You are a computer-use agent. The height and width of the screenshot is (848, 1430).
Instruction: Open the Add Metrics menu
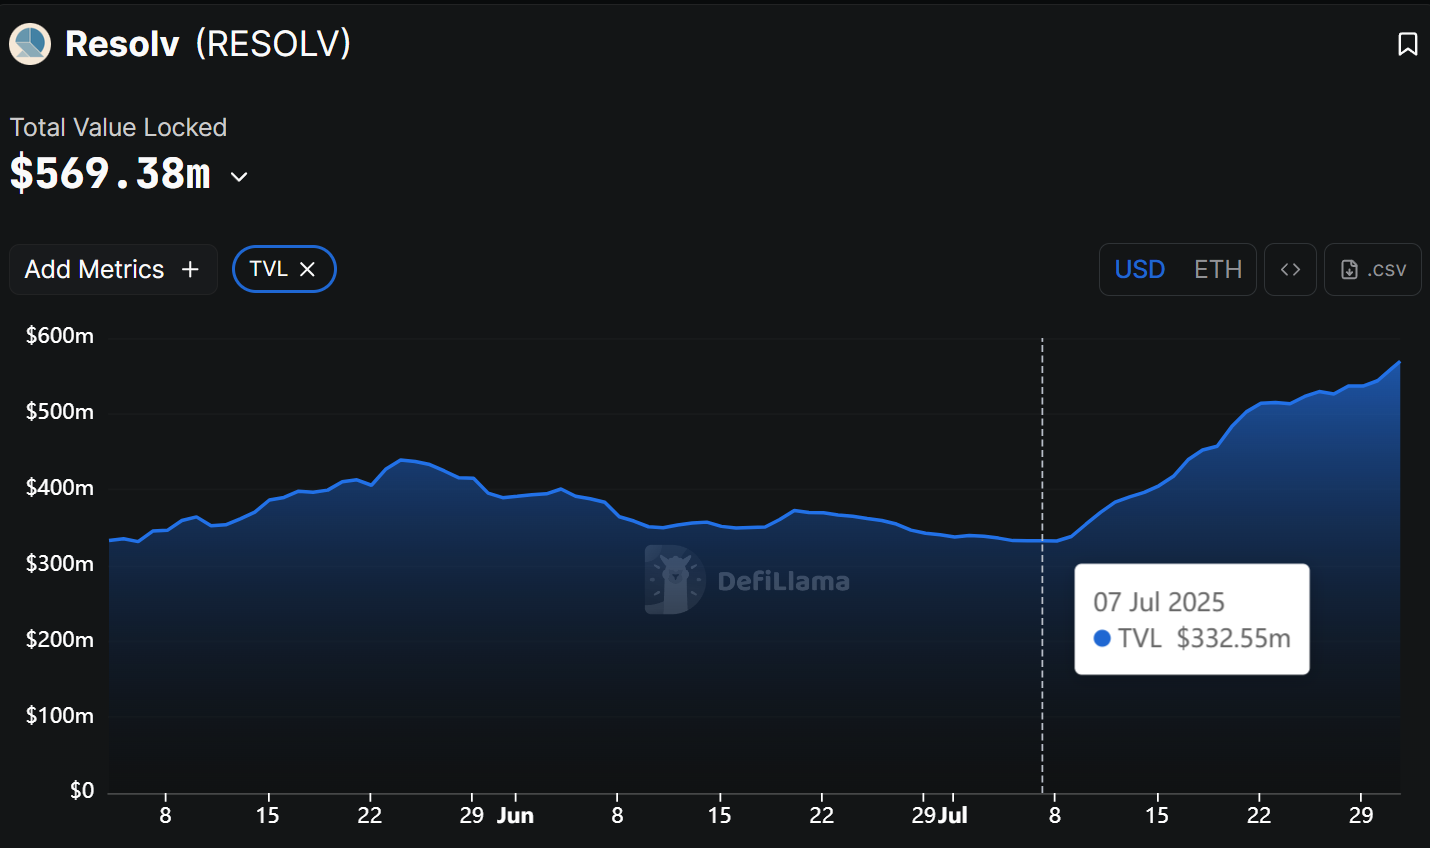pyautogui.click(x=113, y=269)
